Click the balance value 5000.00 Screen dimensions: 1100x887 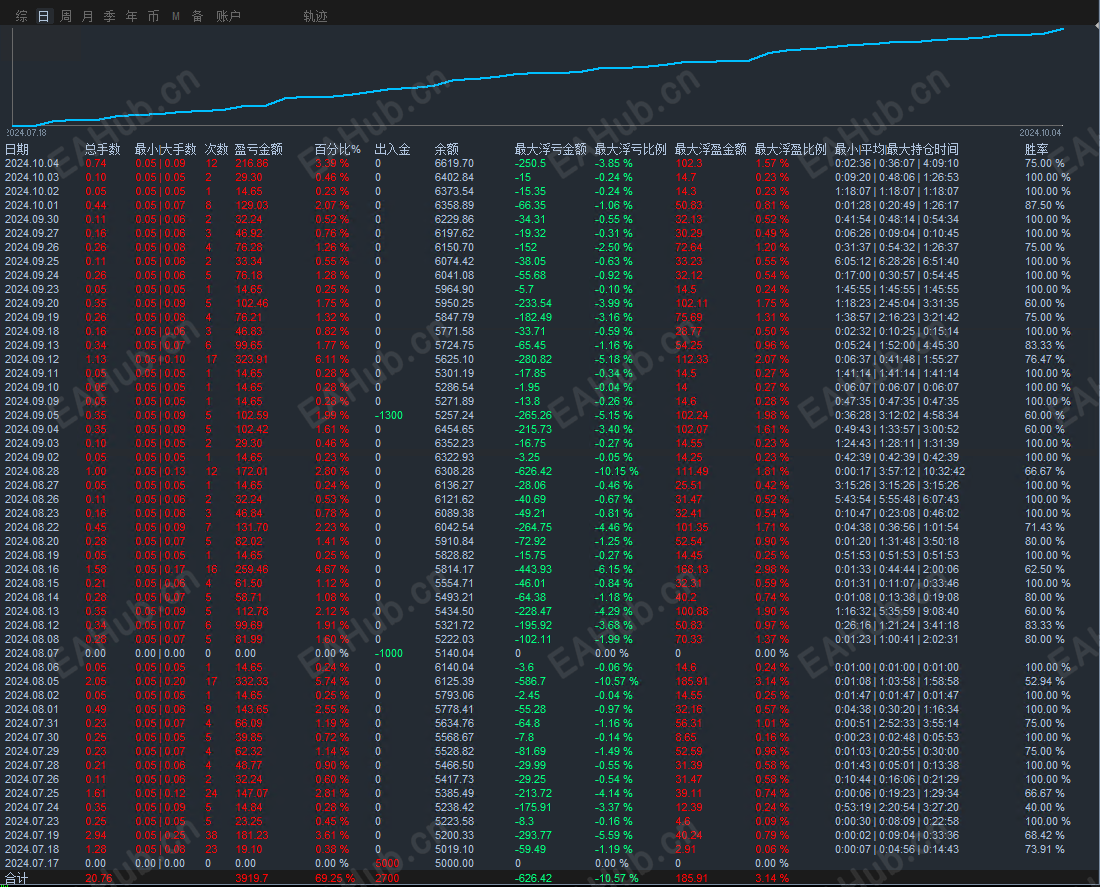pos(454,863)
